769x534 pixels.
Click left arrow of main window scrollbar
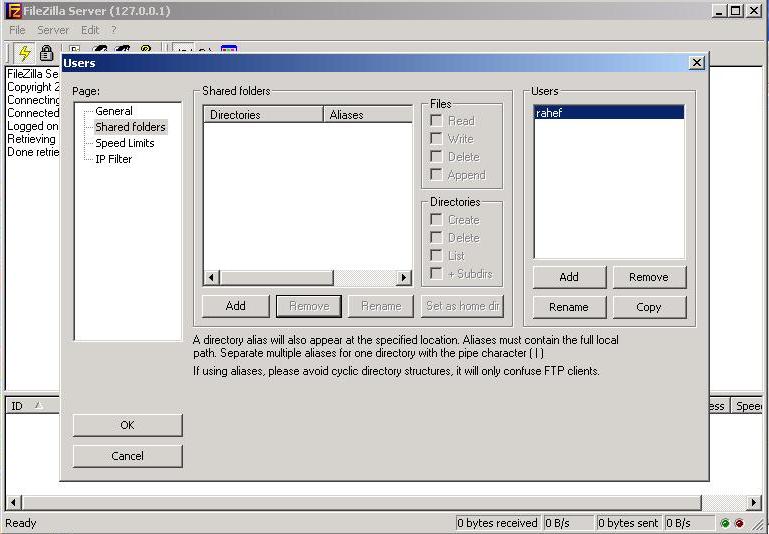pos(13,502)
